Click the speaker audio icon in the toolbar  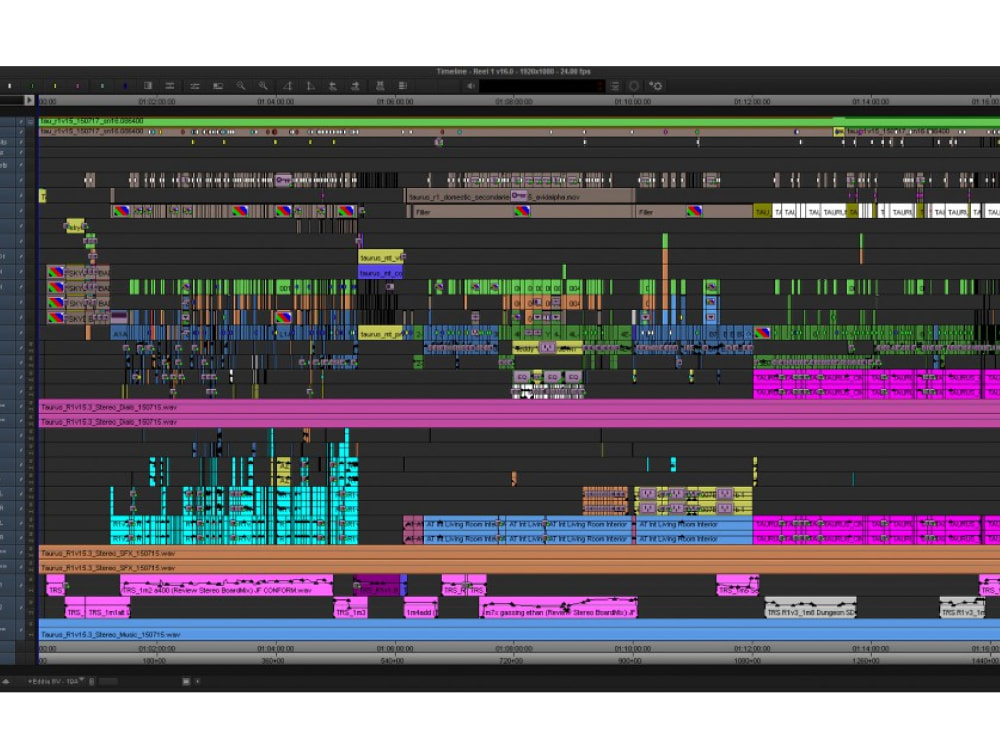click(470, 86)
